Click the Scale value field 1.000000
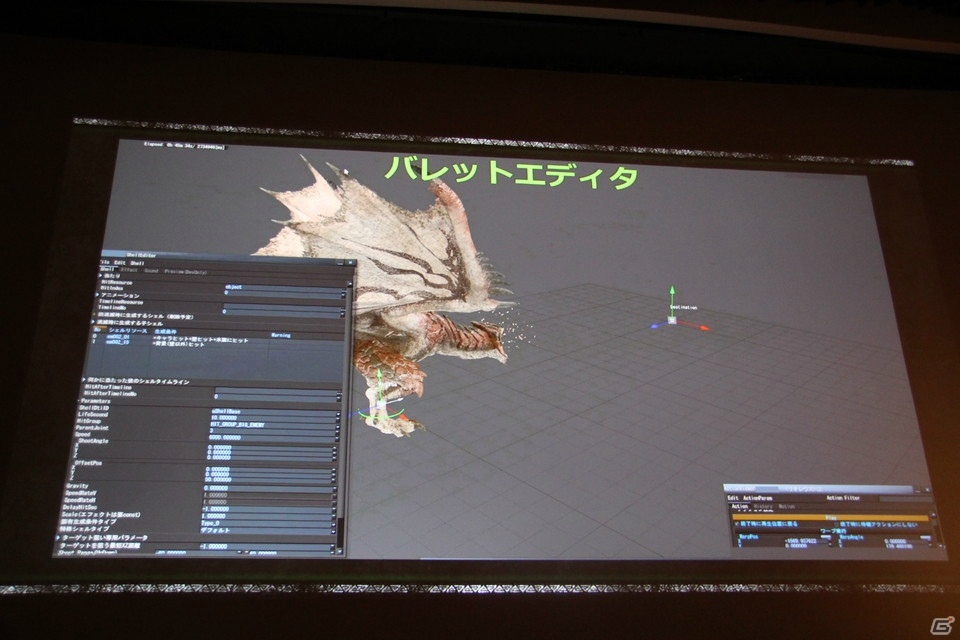Screen dimensions: 960x640 [x=268, y=516]
